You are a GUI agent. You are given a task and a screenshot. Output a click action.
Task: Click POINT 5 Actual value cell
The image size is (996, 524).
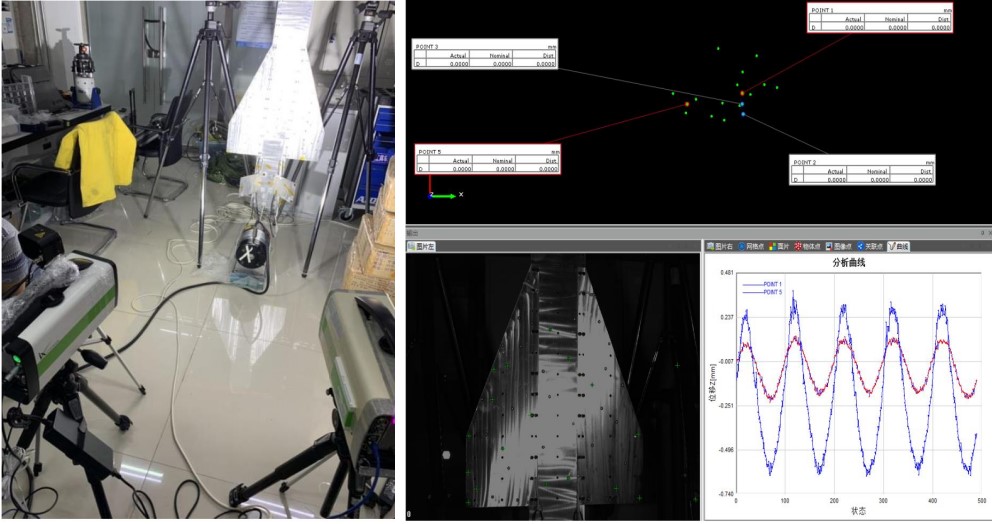click(x=450, y=169)
